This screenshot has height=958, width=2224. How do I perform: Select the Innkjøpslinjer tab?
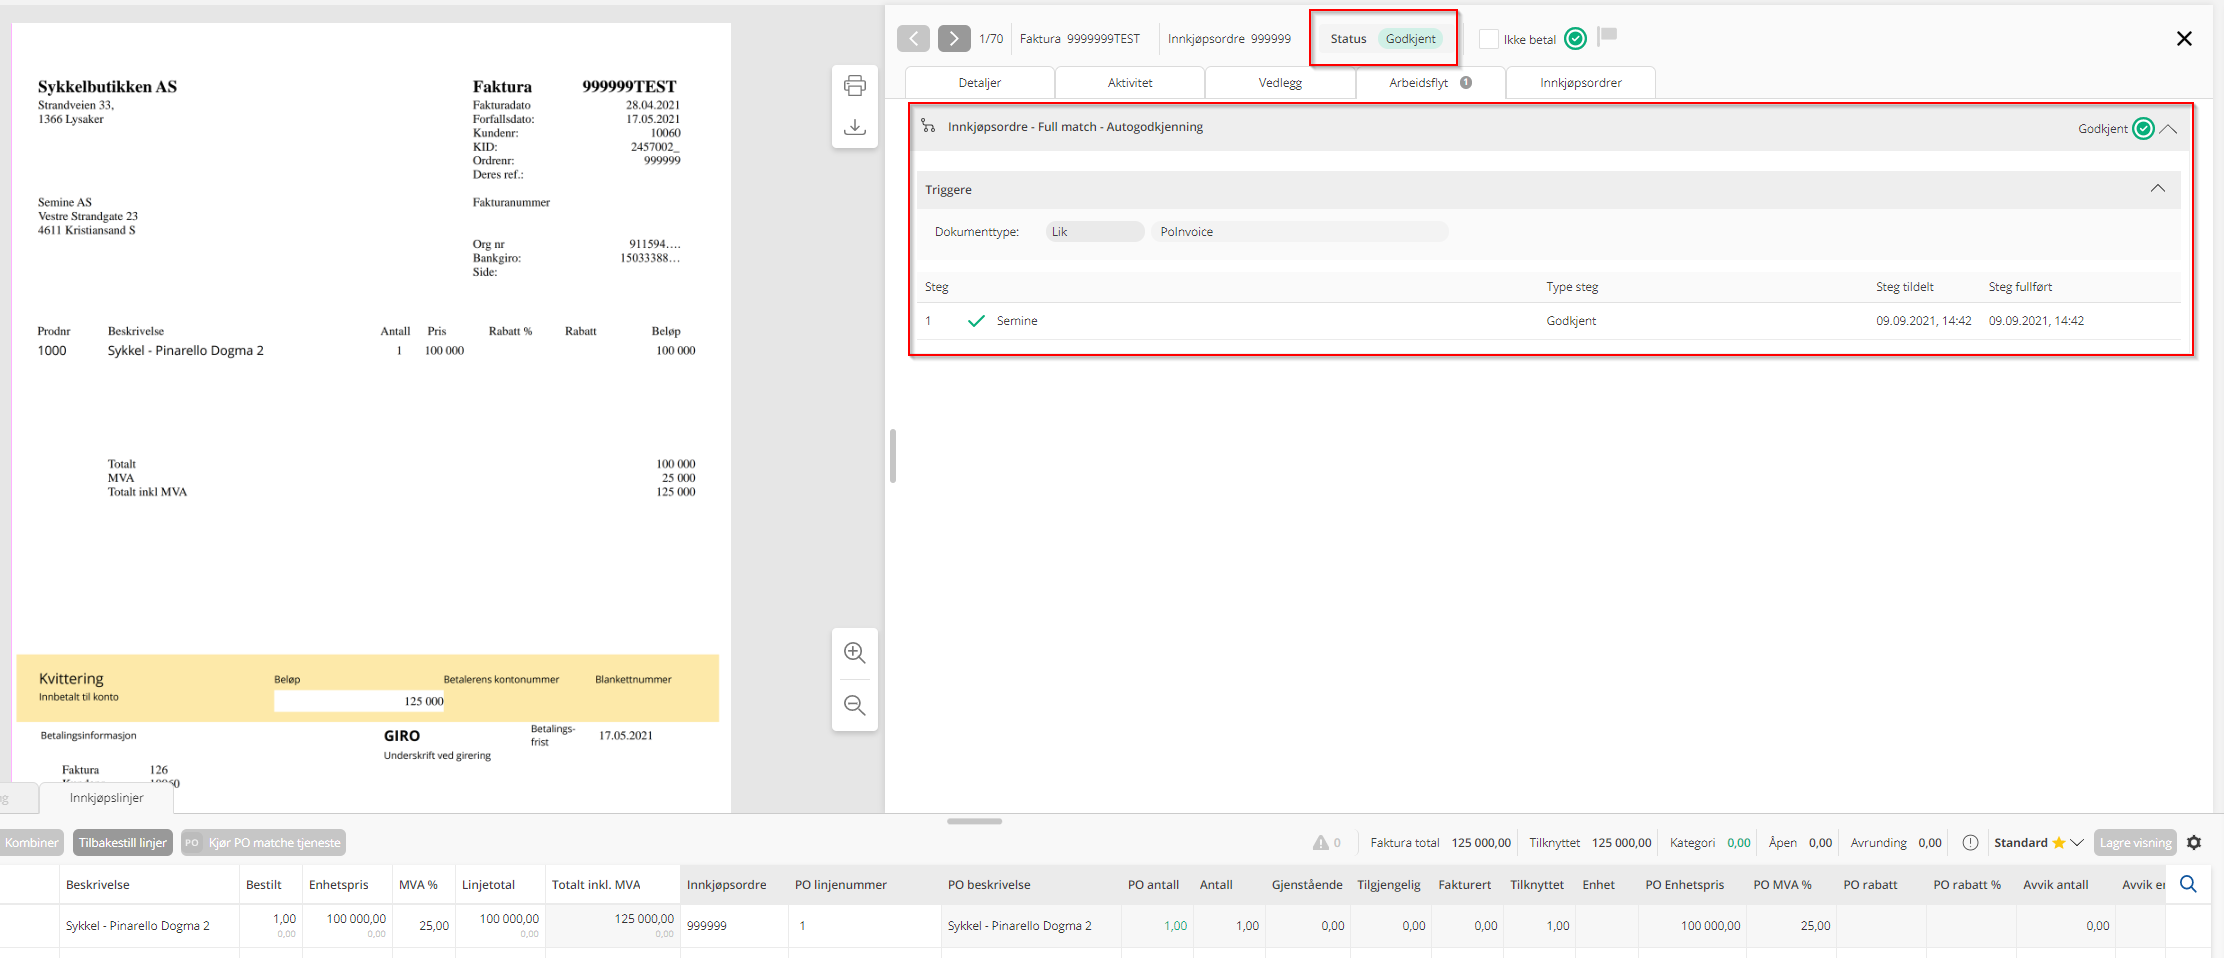point(107,798)
